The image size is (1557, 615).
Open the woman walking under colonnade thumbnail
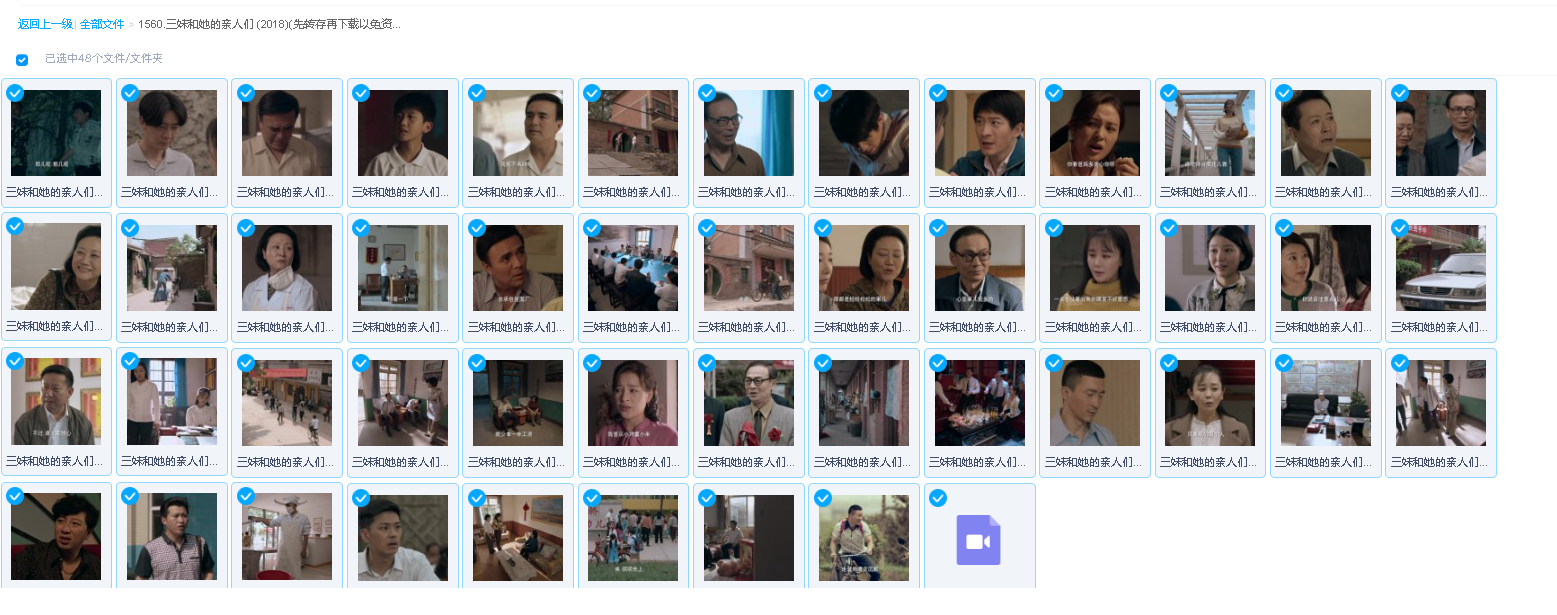[x=1210, y=133]
